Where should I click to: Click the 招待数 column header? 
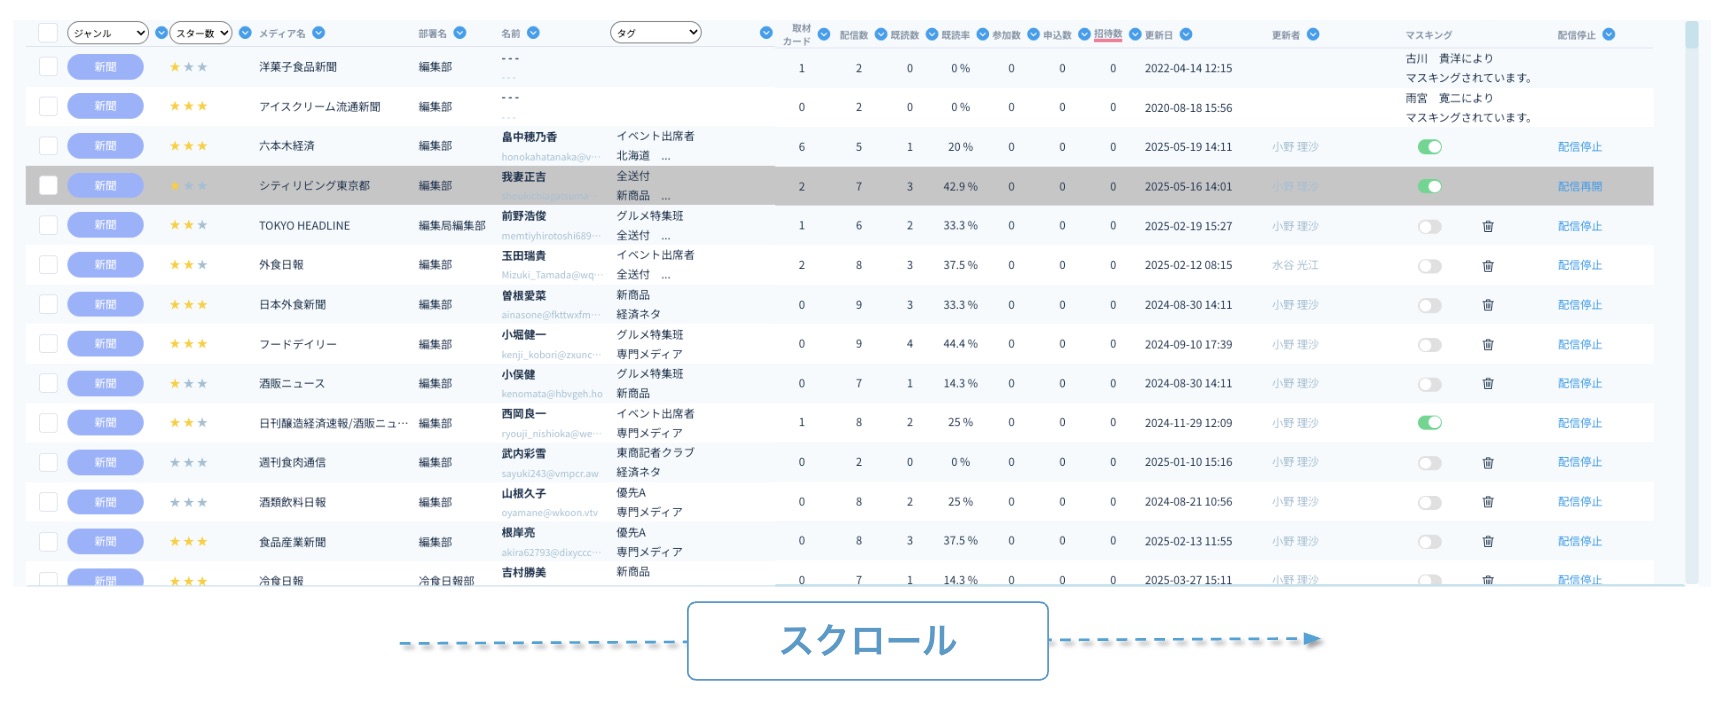[x=1107, y=34]
